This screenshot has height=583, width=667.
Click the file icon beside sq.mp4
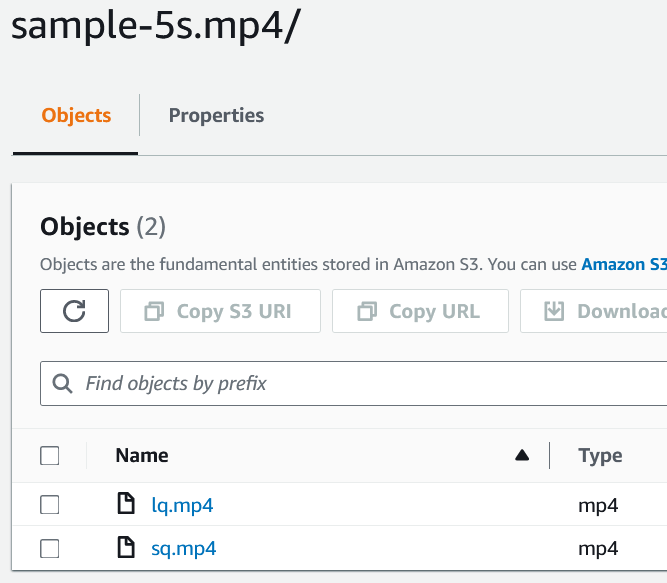pos(126,548)
